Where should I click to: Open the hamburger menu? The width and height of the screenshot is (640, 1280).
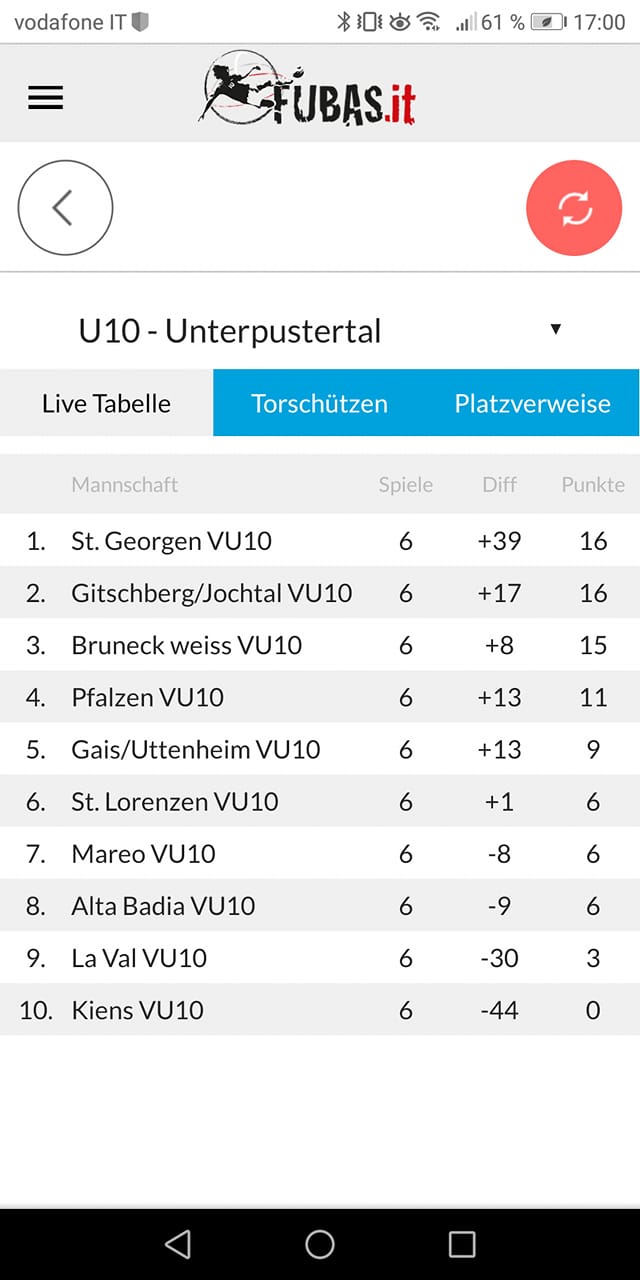pyautogui.click(x=45, y=97)
